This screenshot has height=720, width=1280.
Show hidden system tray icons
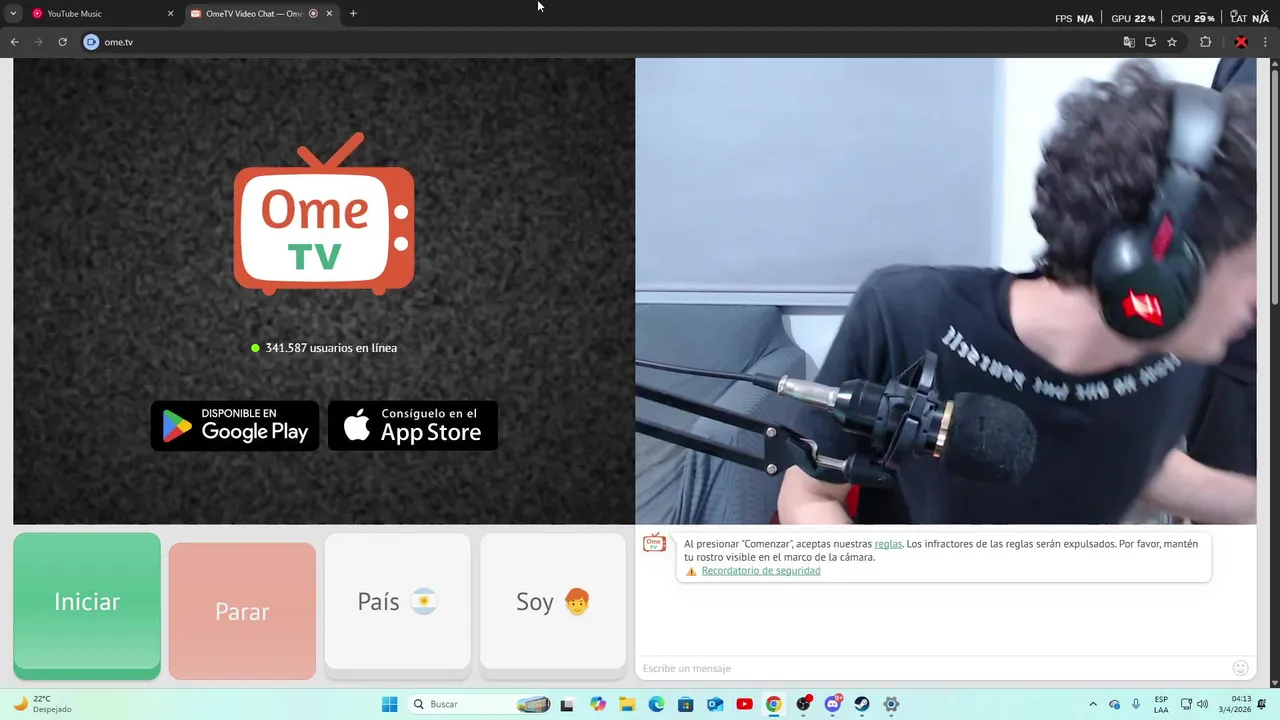[1092, 704]
